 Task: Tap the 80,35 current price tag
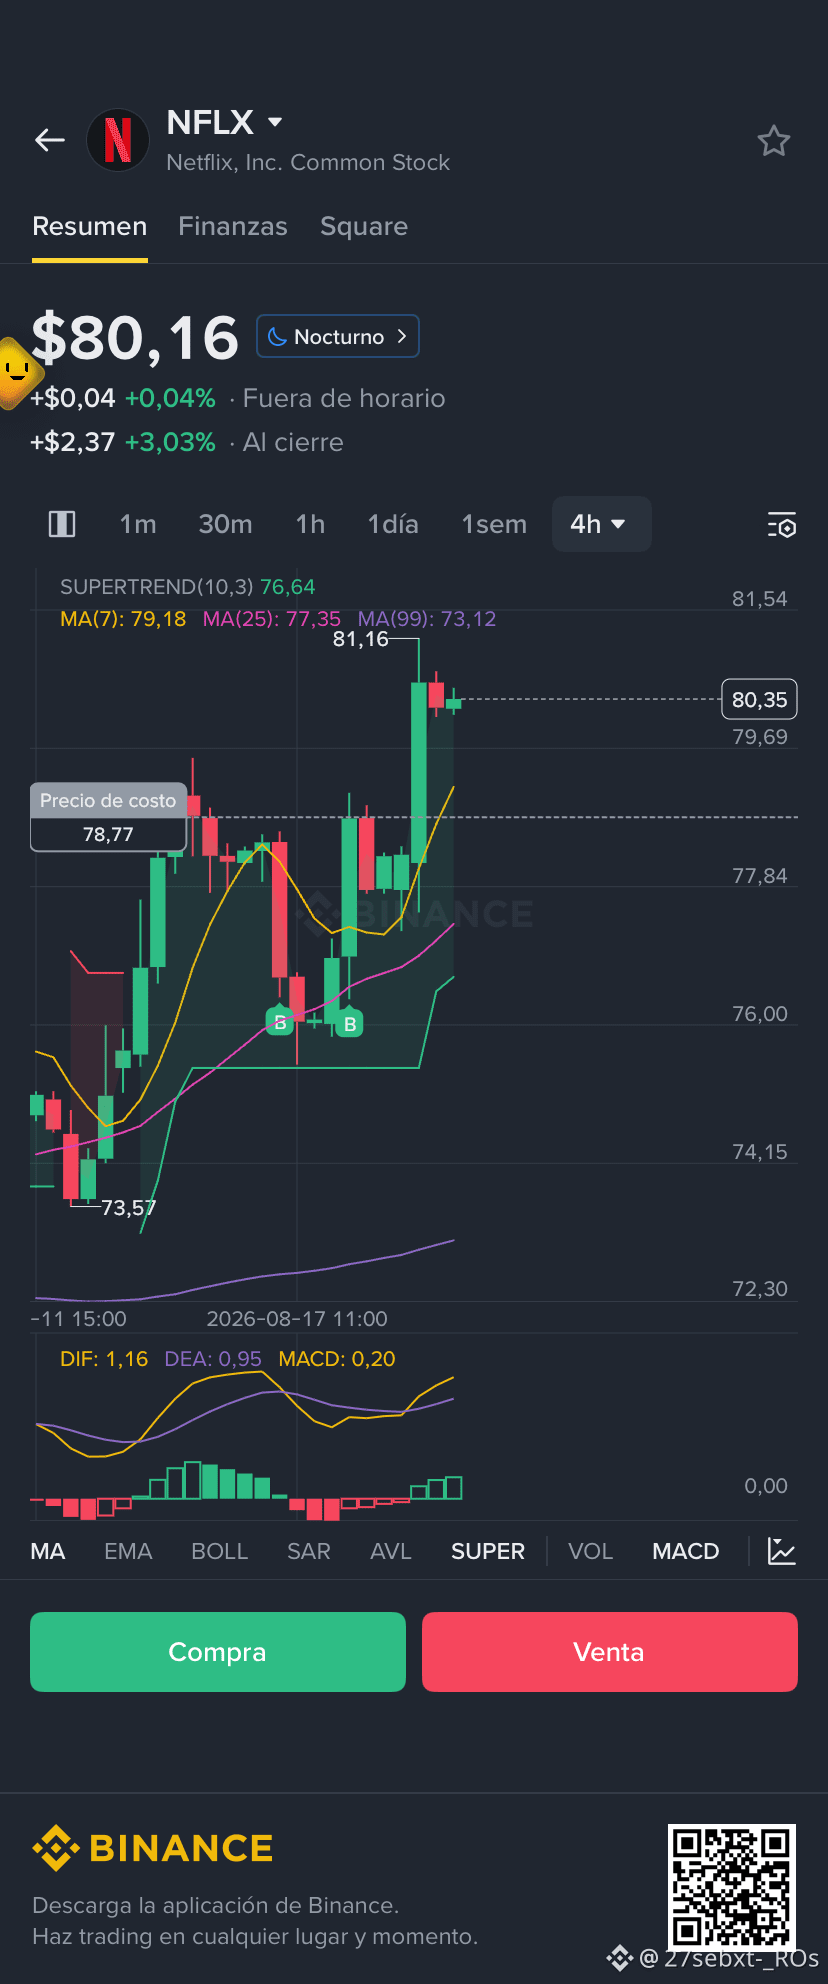[x=759, y=700]
